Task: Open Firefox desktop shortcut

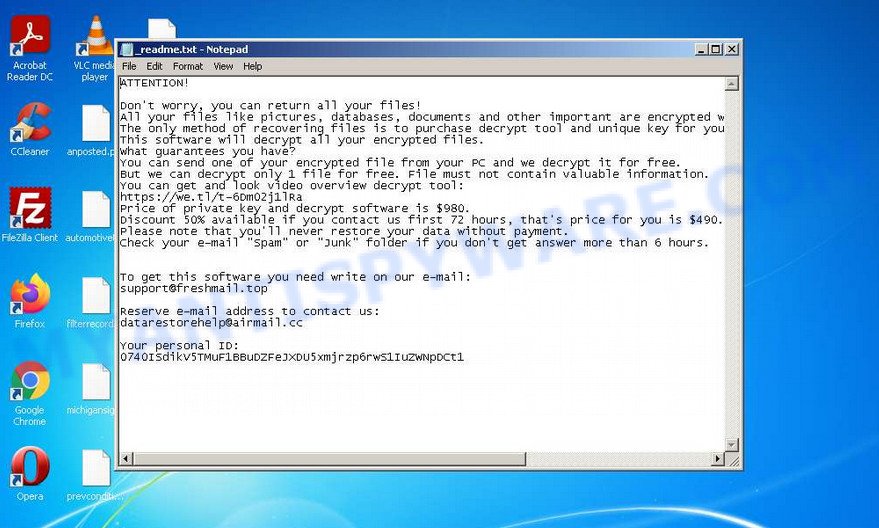Action: coord(30,301)
